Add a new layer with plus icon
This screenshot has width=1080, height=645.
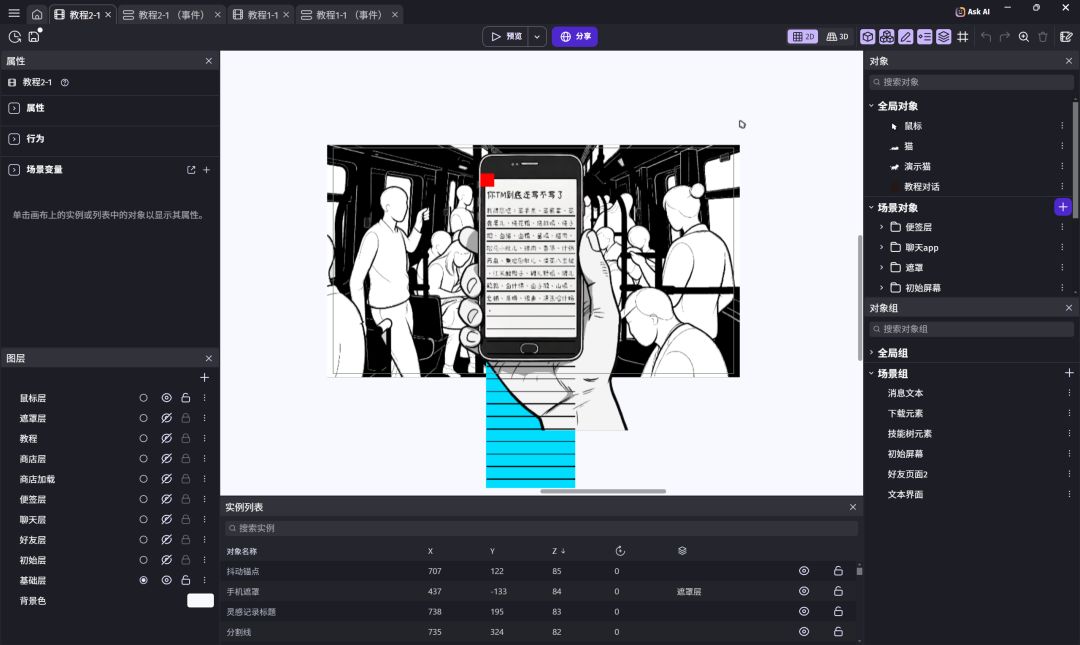pyautogui.click(x=205, y=378)
